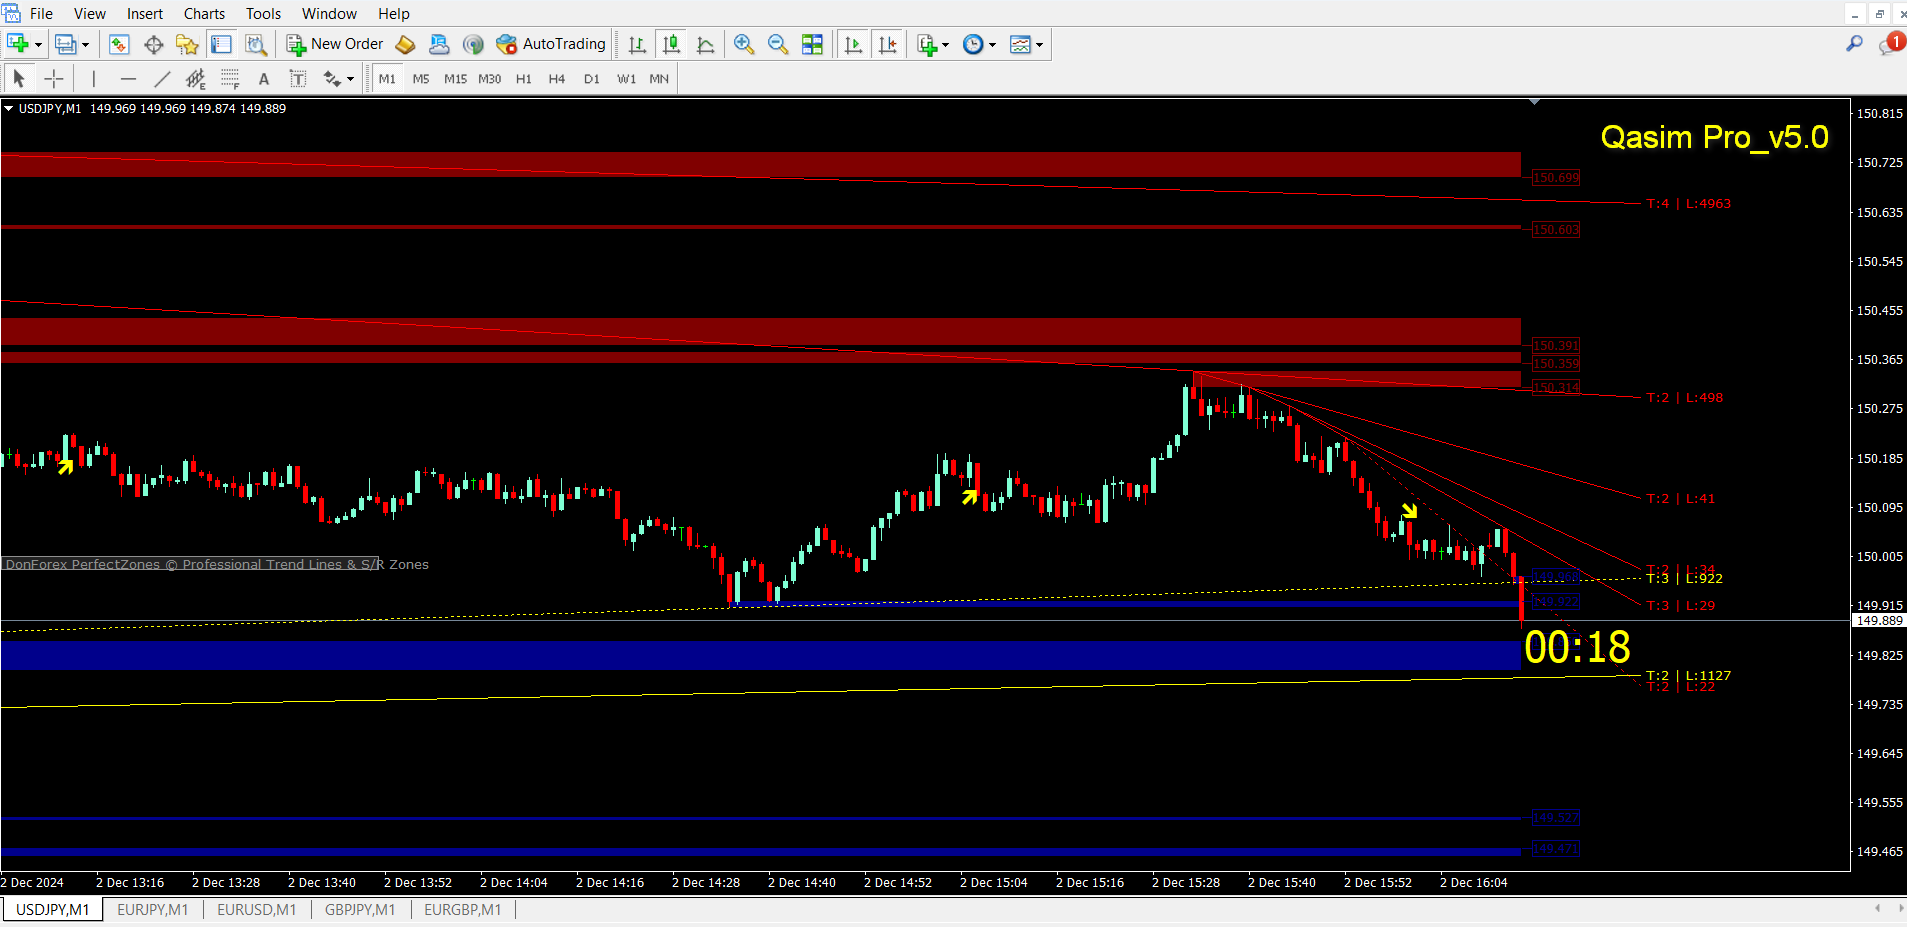The image size is (1907, 927).
Task: Open the Data Window crosshair icon
Action: click(153, 44)
